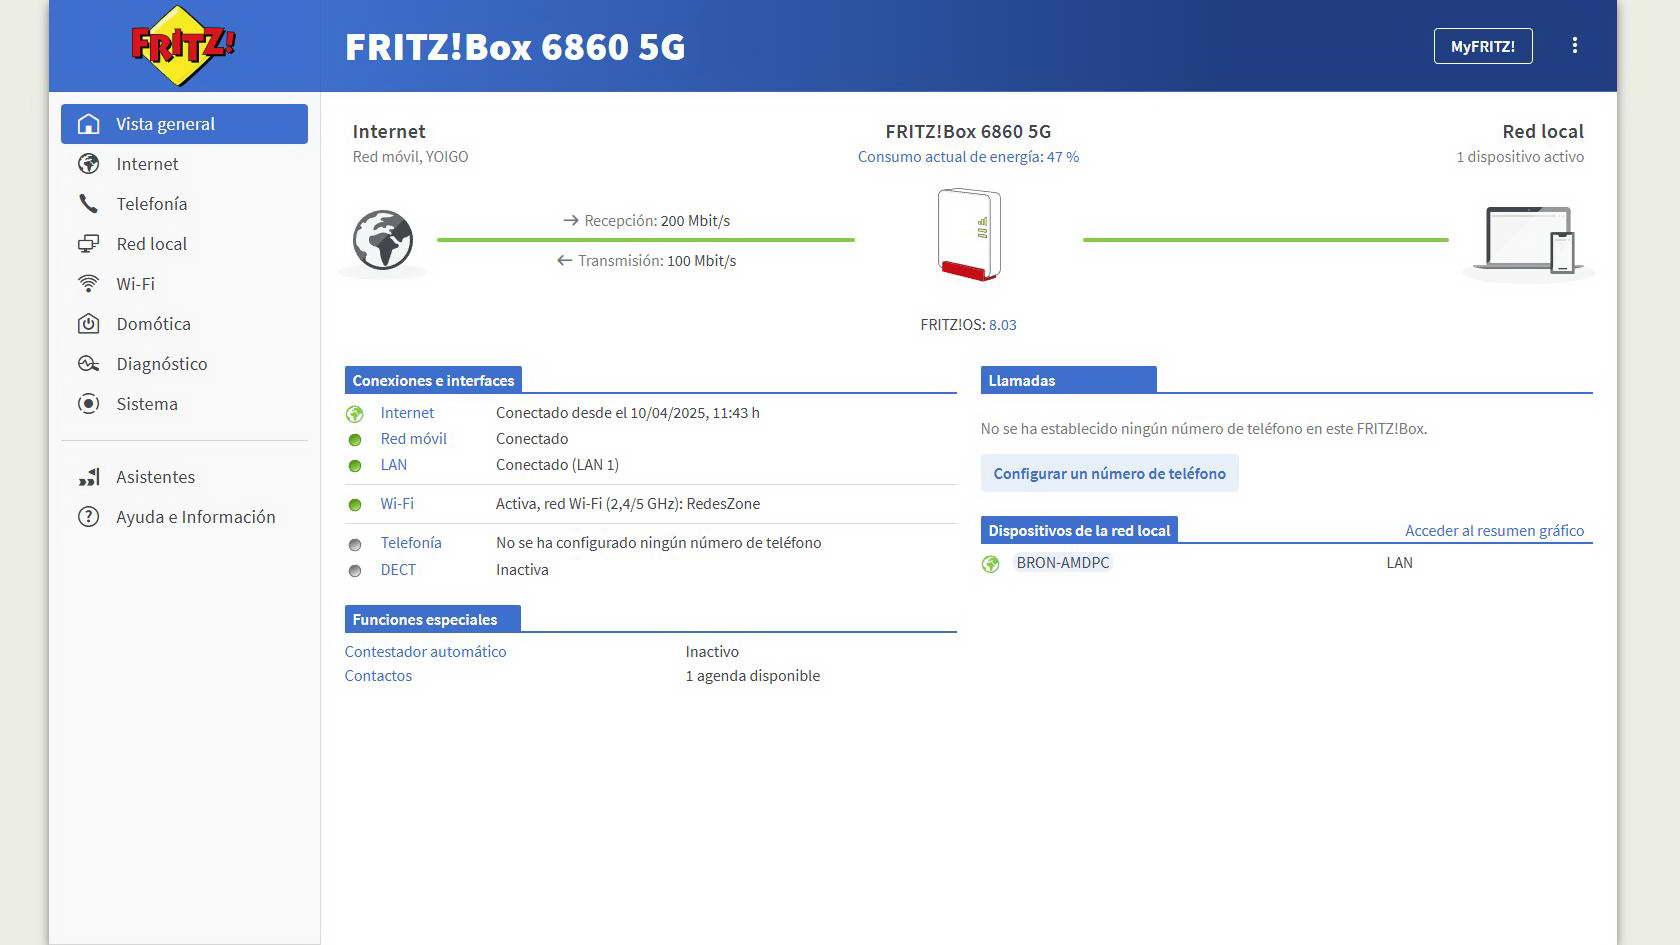Click the home icon beside Vista general
This screenshot has height=945, width=1680.
pyautogui.click(x=89, y=124)
